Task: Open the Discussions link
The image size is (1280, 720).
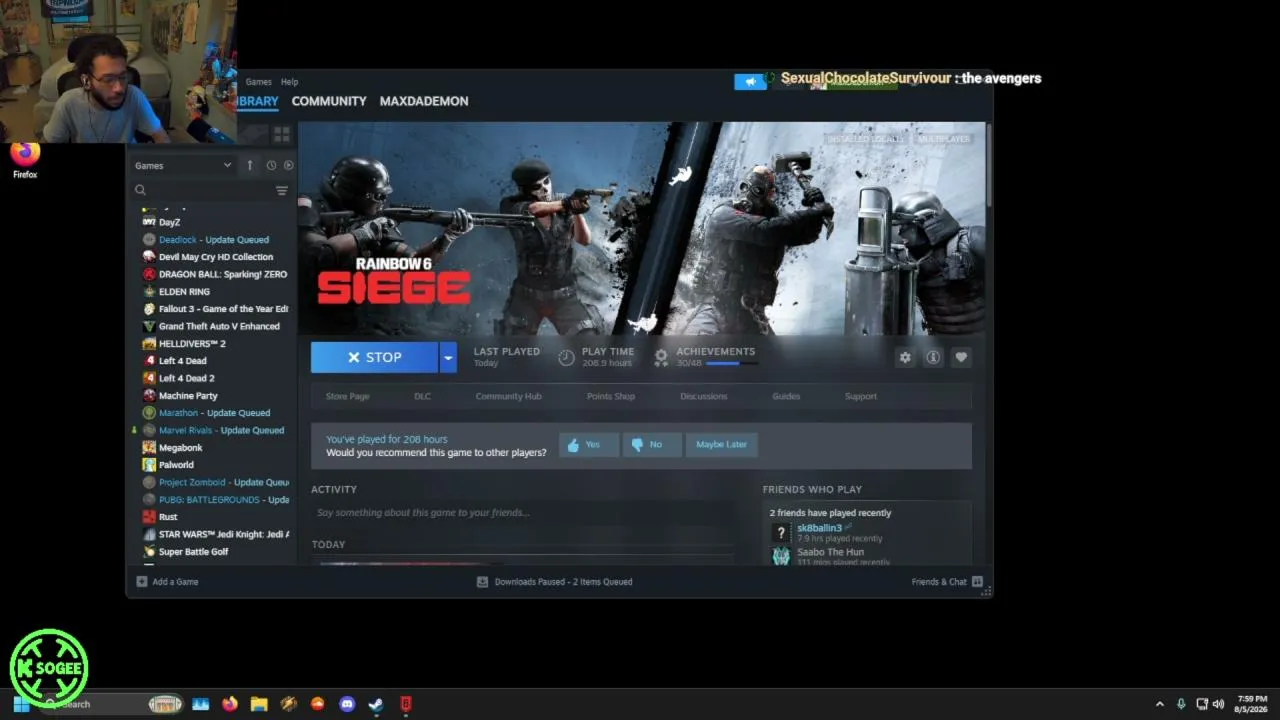Action: 704,396
